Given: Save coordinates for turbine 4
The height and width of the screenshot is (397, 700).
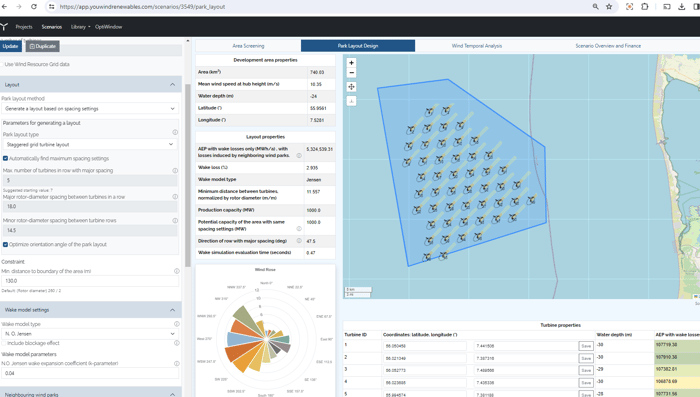Looking at the screenshot, I should (x=586, y=383).
